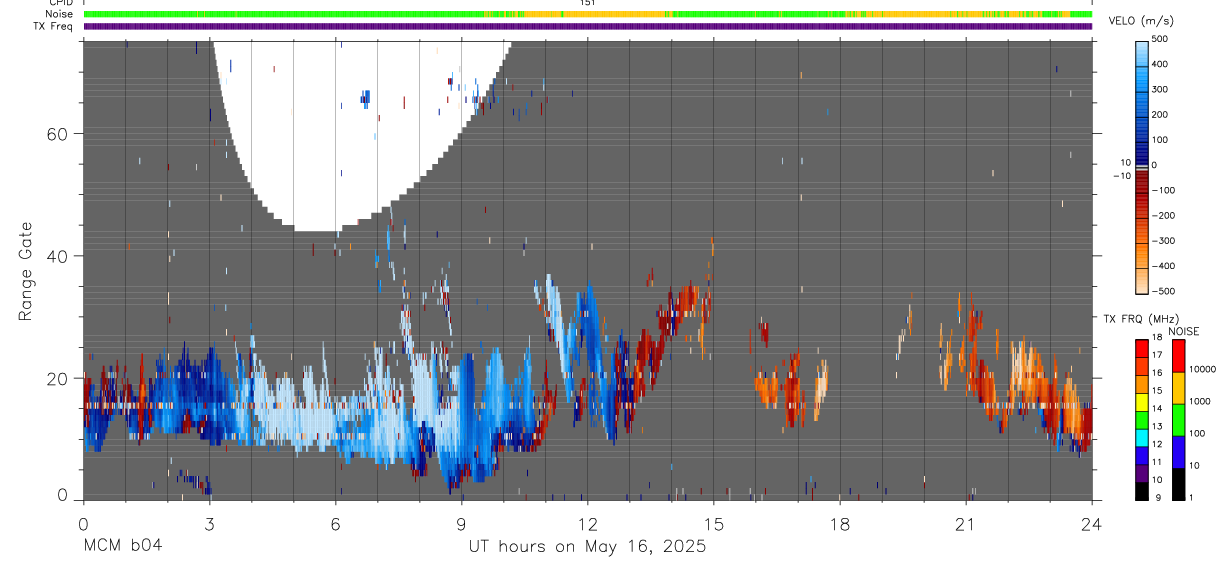Click the purple TX Freq strip above the plot
The width and height of the screenshot is (1228, 567).
tap(587, 26)
